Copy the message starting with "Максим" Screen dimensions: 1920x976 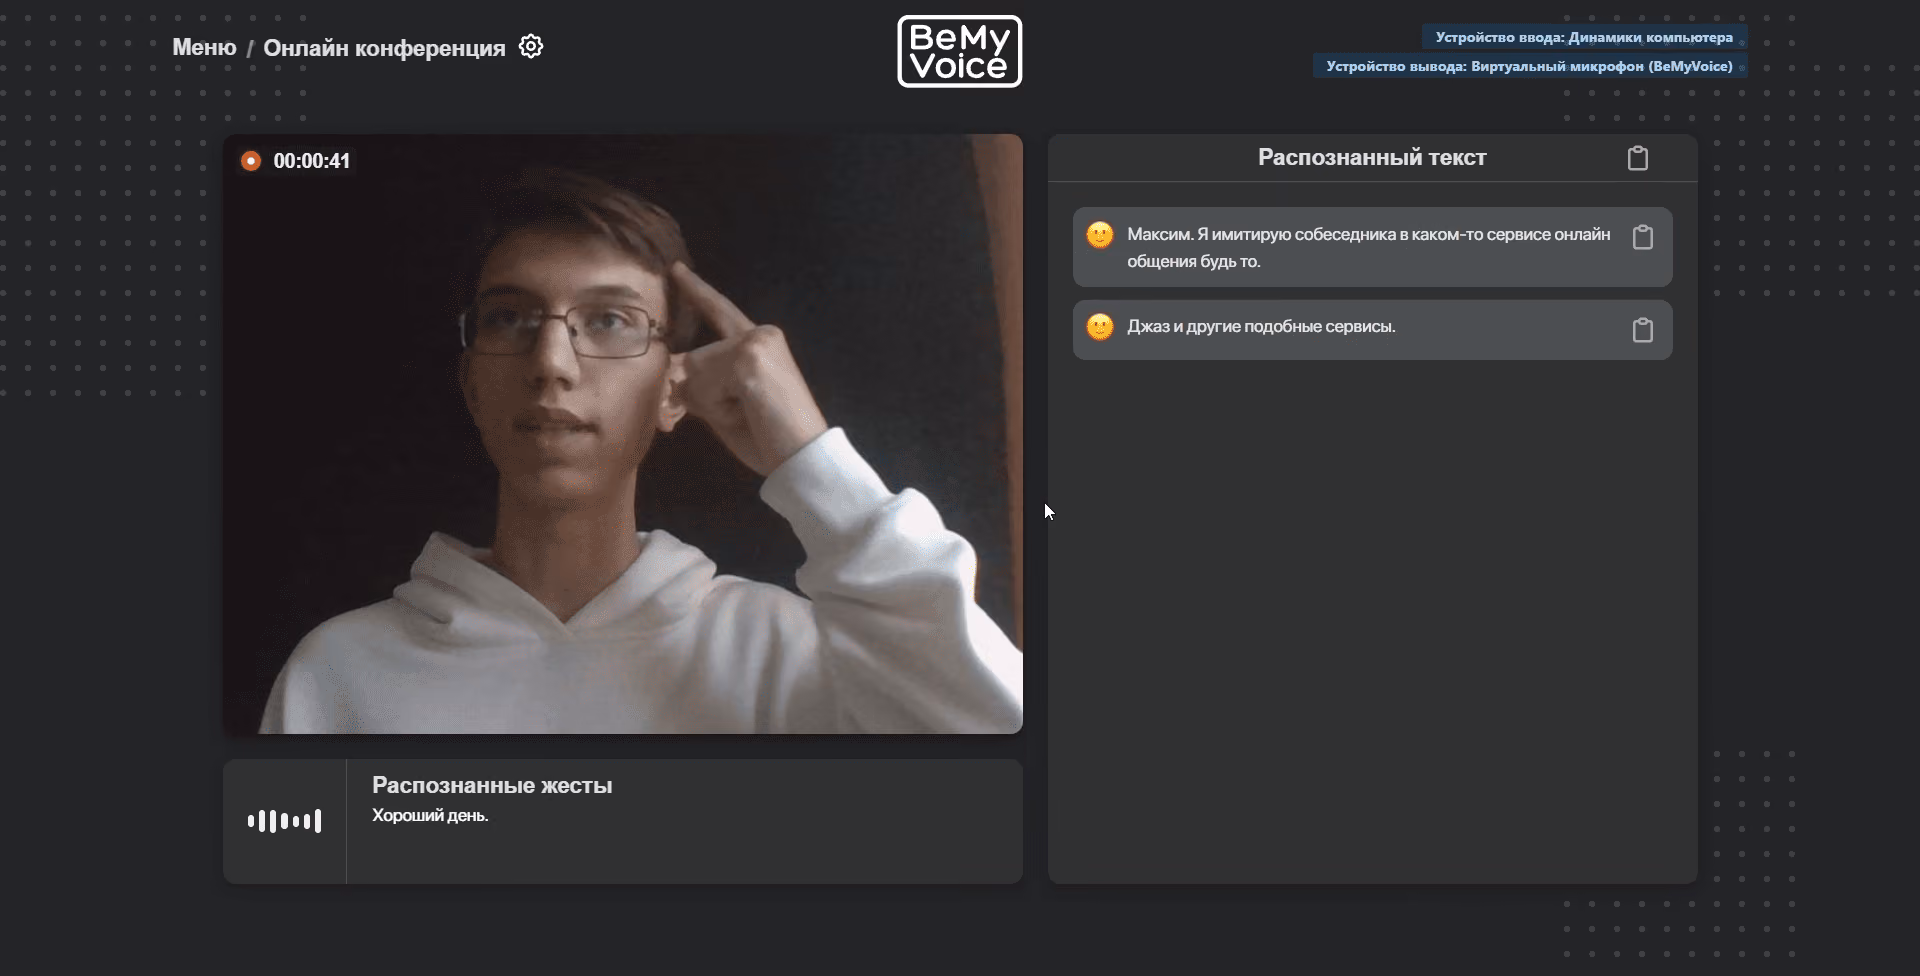1642,237
